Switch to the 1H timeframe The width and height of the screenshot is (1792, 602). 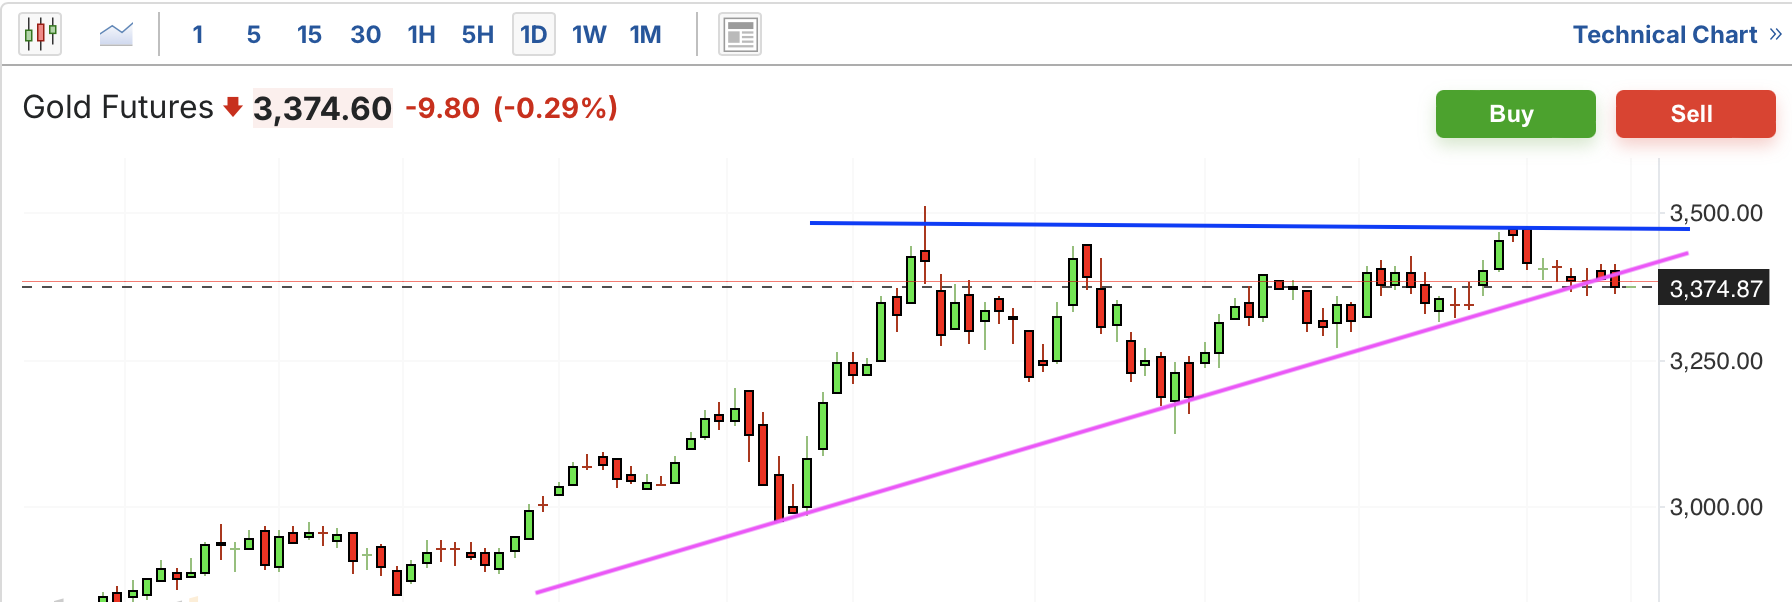tap(421, 35)
